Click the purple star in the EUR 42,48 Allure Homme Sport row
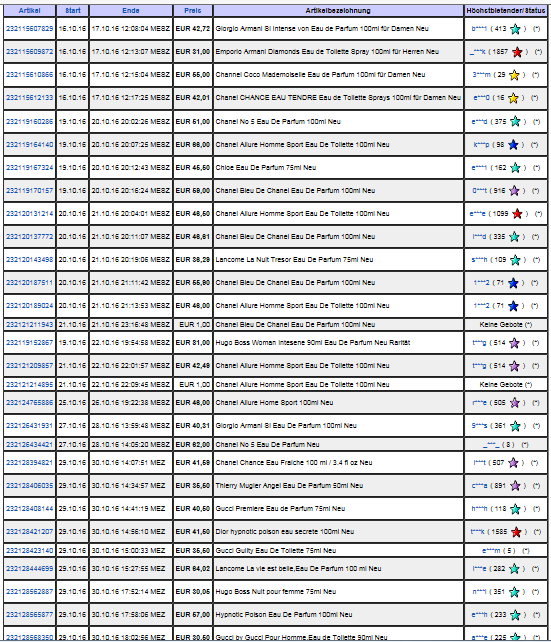Viewport: 551px width, 642px height. pyautogui.click(x=514, y=366)
